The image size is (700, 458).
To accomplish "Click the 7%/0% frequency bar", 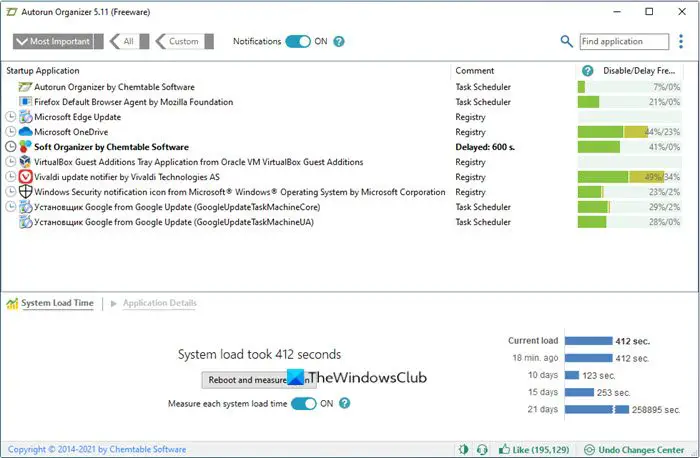I will coord(629,87).
